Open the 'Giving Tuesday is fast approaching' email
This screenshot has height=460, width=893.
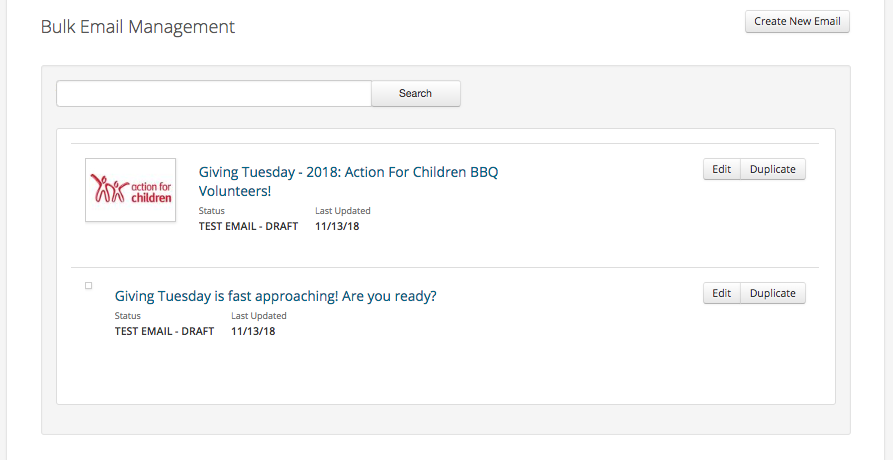tap(275, 296)
